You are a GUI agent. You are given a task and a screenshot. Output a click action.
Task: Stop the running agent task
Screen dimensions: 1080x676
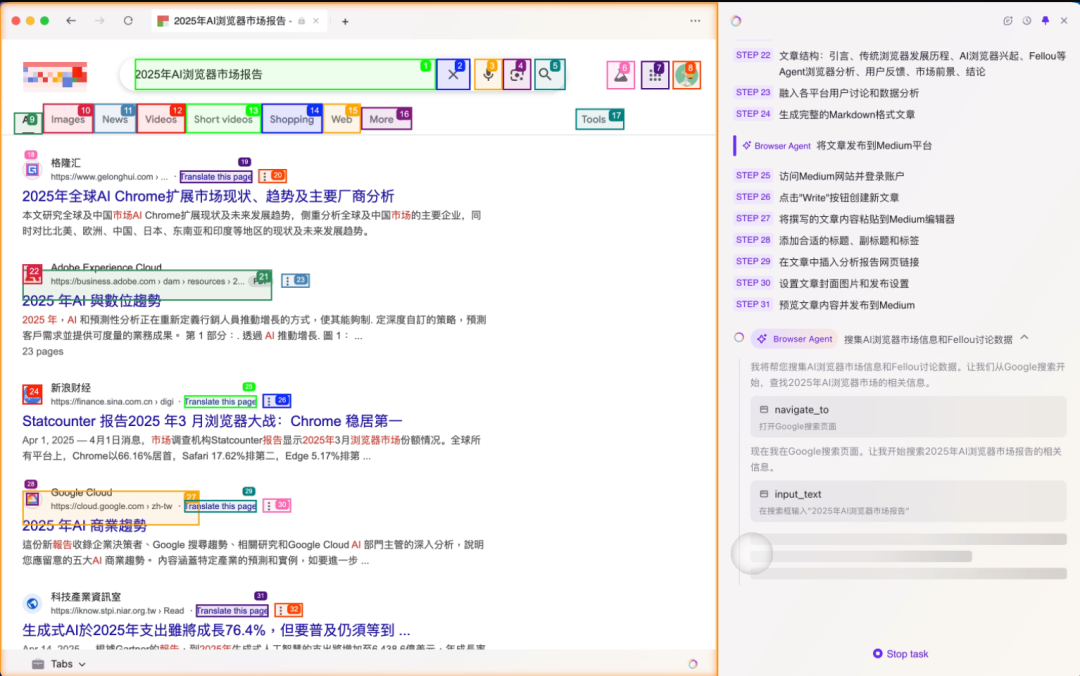(x=900, y=653)
